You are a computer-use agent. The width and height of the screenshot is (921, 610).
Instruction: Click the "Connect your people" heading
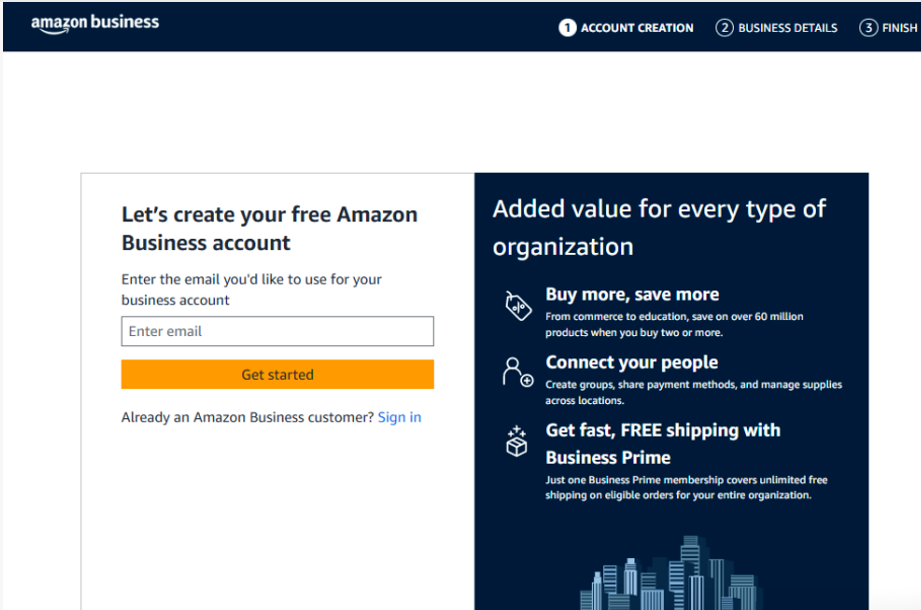click(631, 362)
